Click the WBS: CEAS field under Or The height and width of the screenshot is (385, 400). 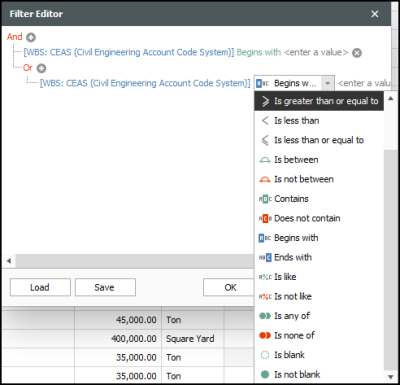(145, 83)
